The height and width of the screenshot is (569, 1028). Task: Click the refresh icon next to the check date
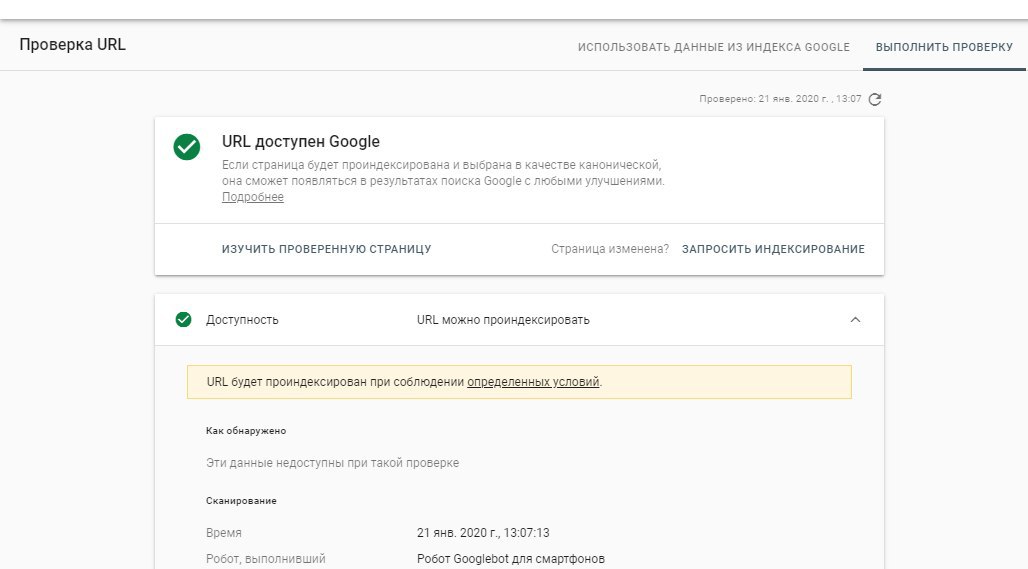[x=875, y=99]
